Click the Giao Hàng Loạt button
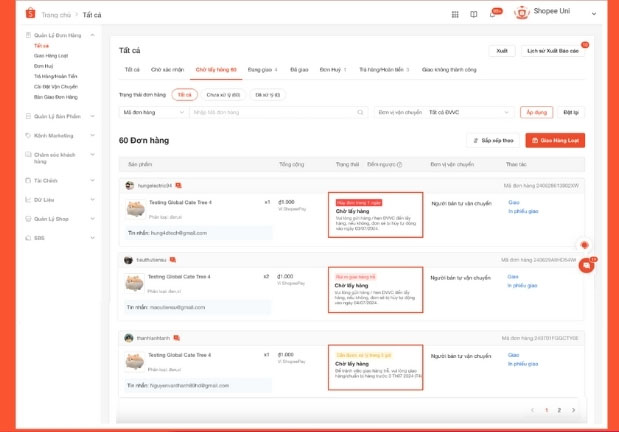Image resolution: width=619 pixels, height=432 pixels. point(555,141)
